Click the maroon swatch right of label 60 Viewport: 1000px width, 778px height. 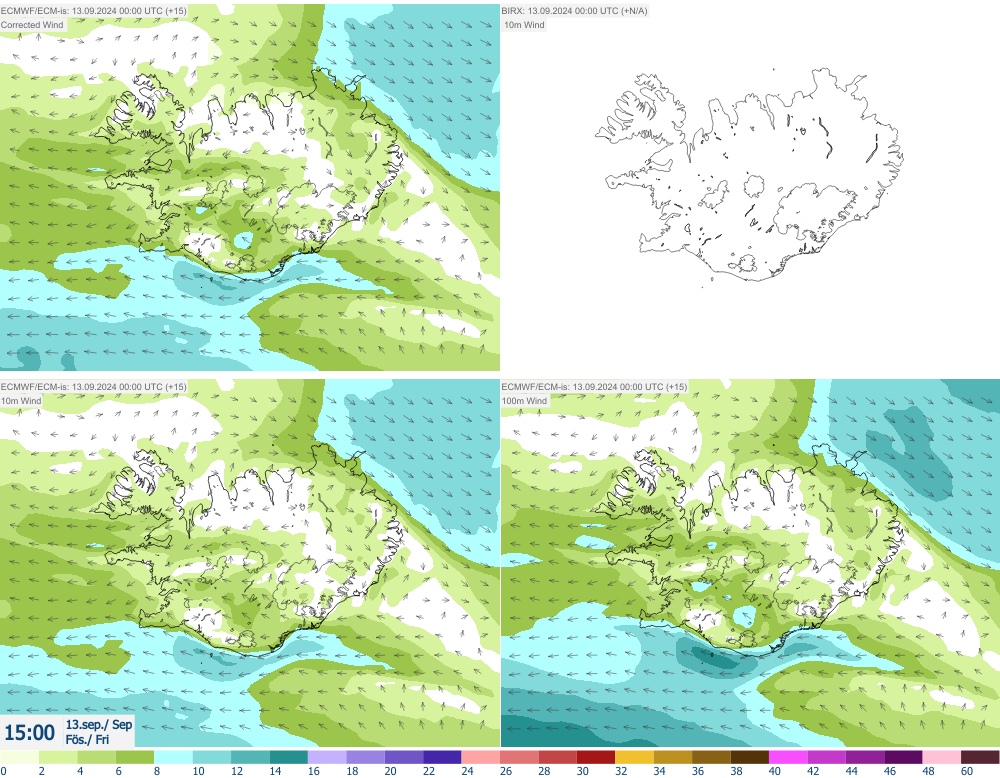[980, 757]
